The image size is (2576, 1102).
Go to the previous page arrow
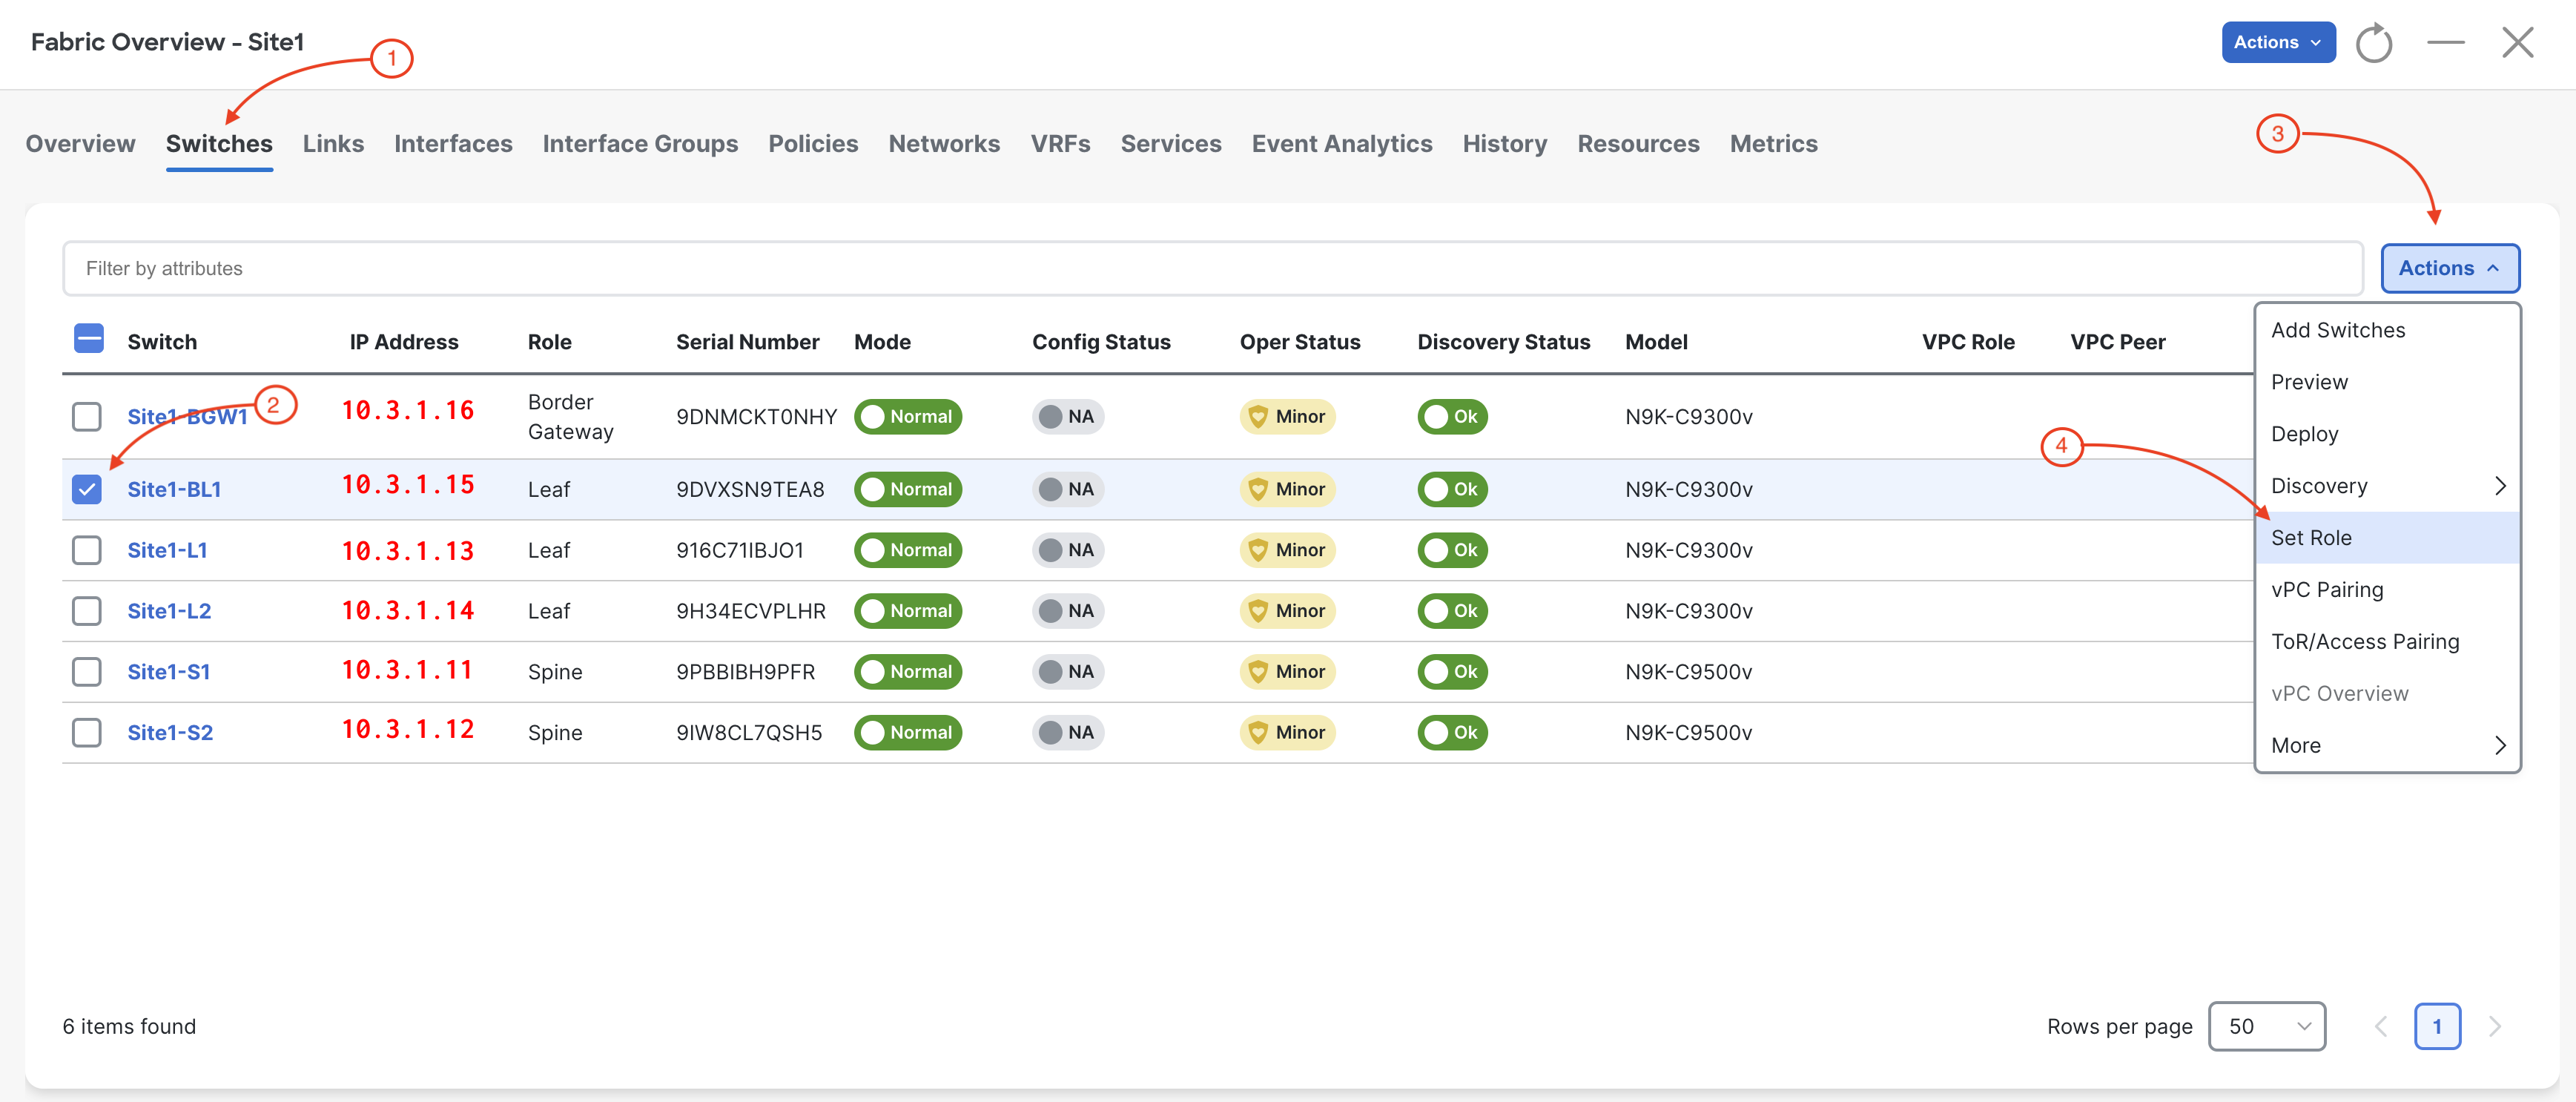2381,1026
